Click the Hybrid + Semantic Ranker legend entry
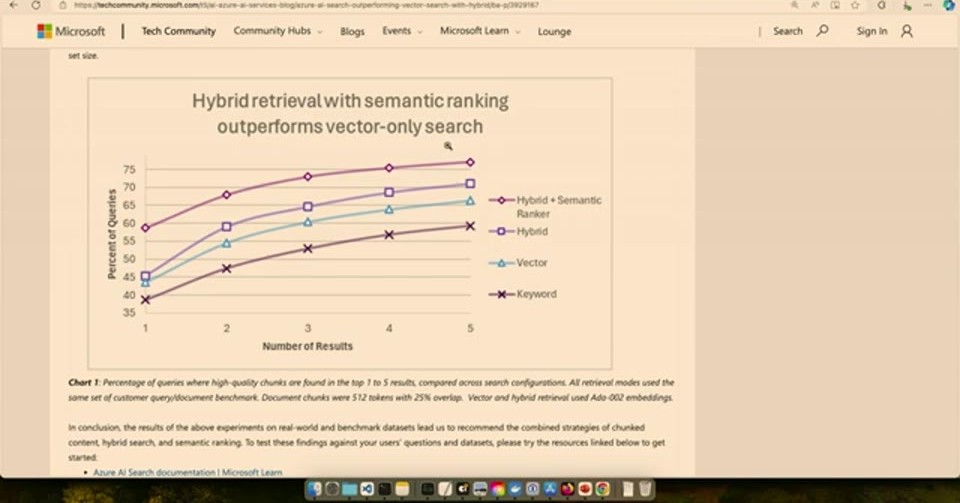Image resolution: width=960 pixels, height=503 pixels. click(546, 207)
